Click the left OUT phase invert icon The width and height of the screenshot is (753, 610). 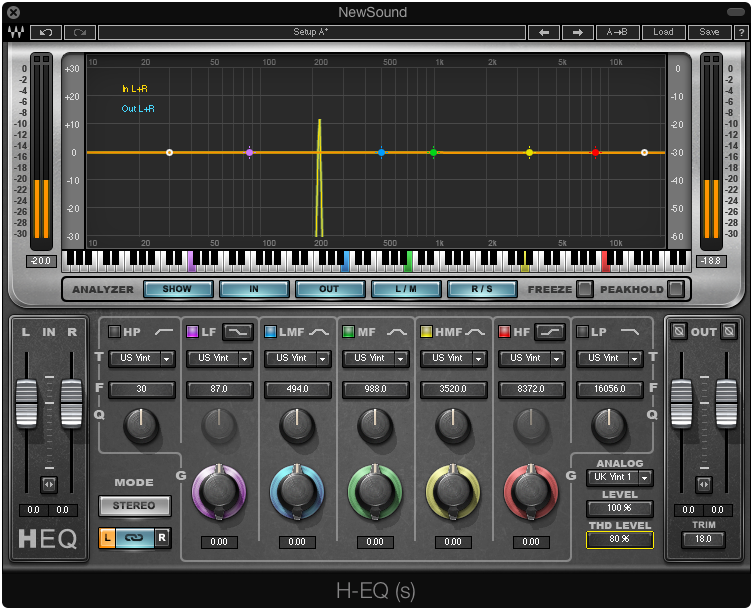pos(679,331)
